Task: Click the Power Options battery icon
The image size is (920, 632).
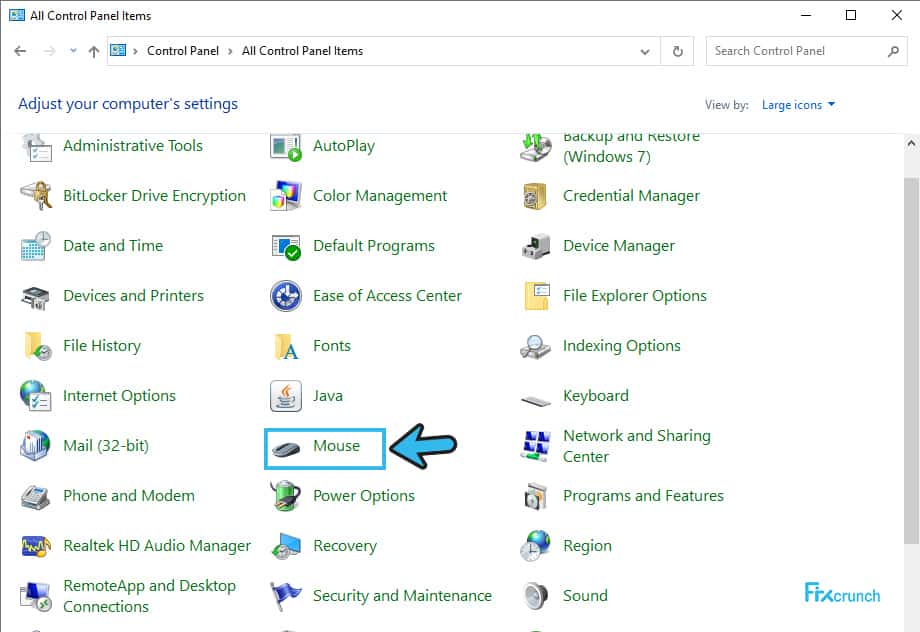Action: pyautogui.click(x=286, y=496)
